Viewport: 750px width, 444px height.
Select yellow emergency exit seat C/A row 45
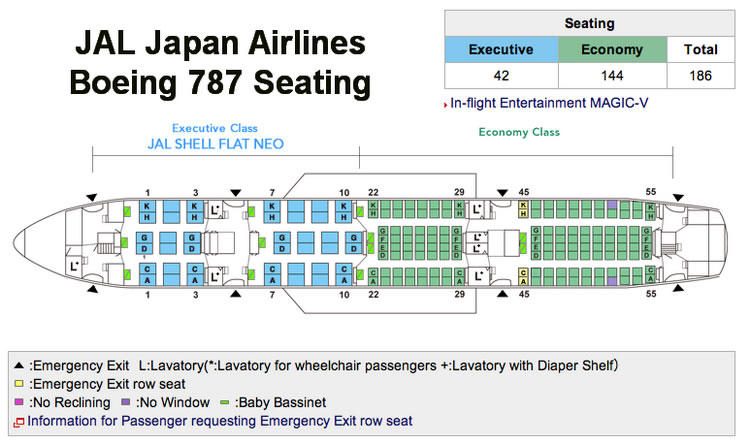tap(524, 277)
